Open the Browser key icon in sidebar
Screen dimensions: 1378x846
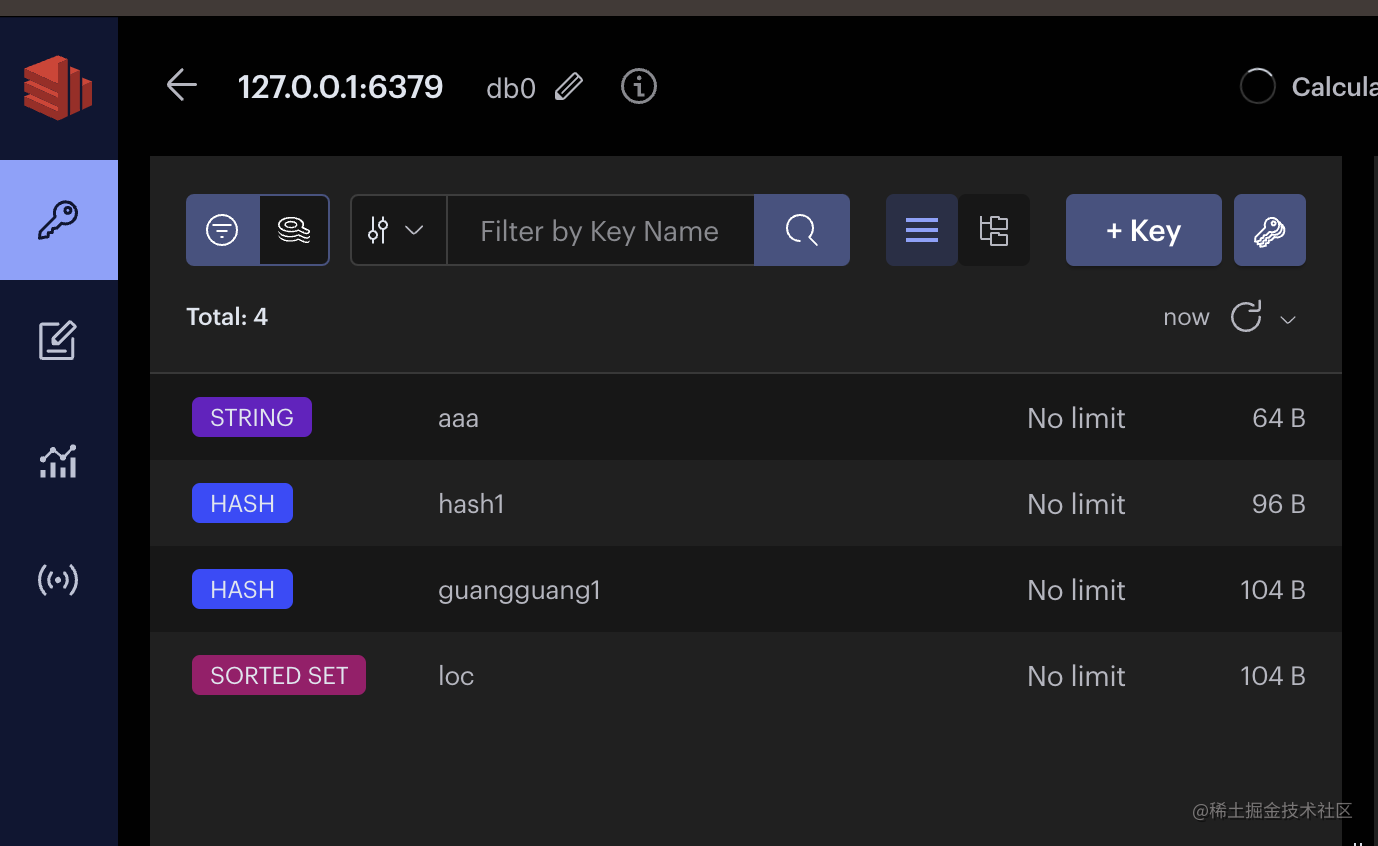pyautogui.click(x=58, y=220)
